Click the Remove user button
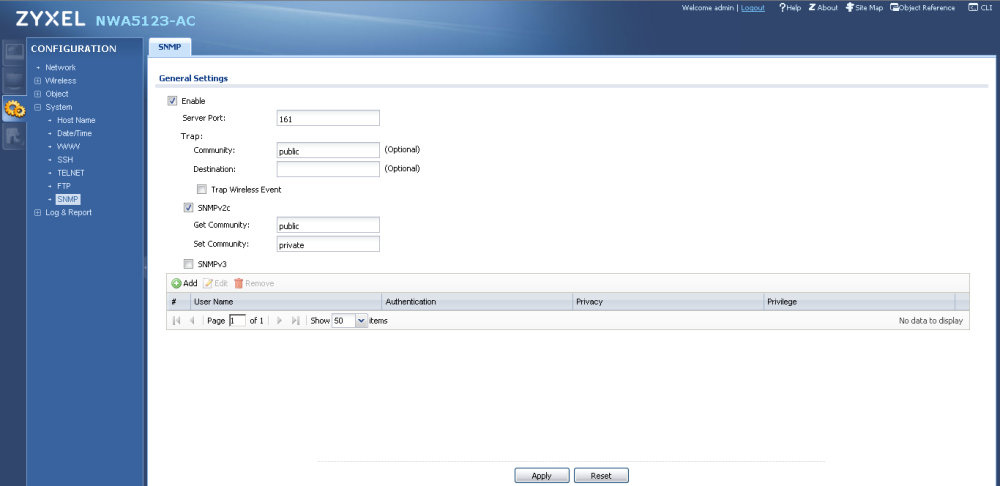1000x486 pixels. [x=254, y=283]
